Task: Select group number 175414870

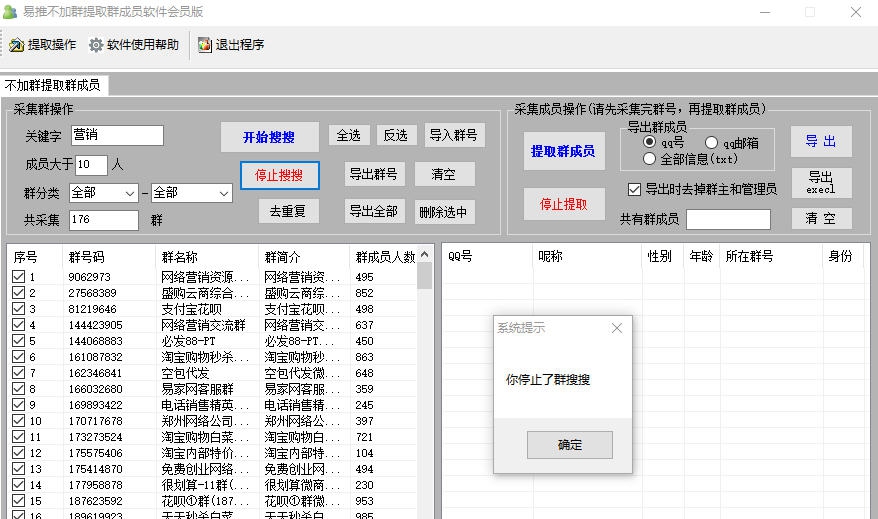Action: coord(95,469)
